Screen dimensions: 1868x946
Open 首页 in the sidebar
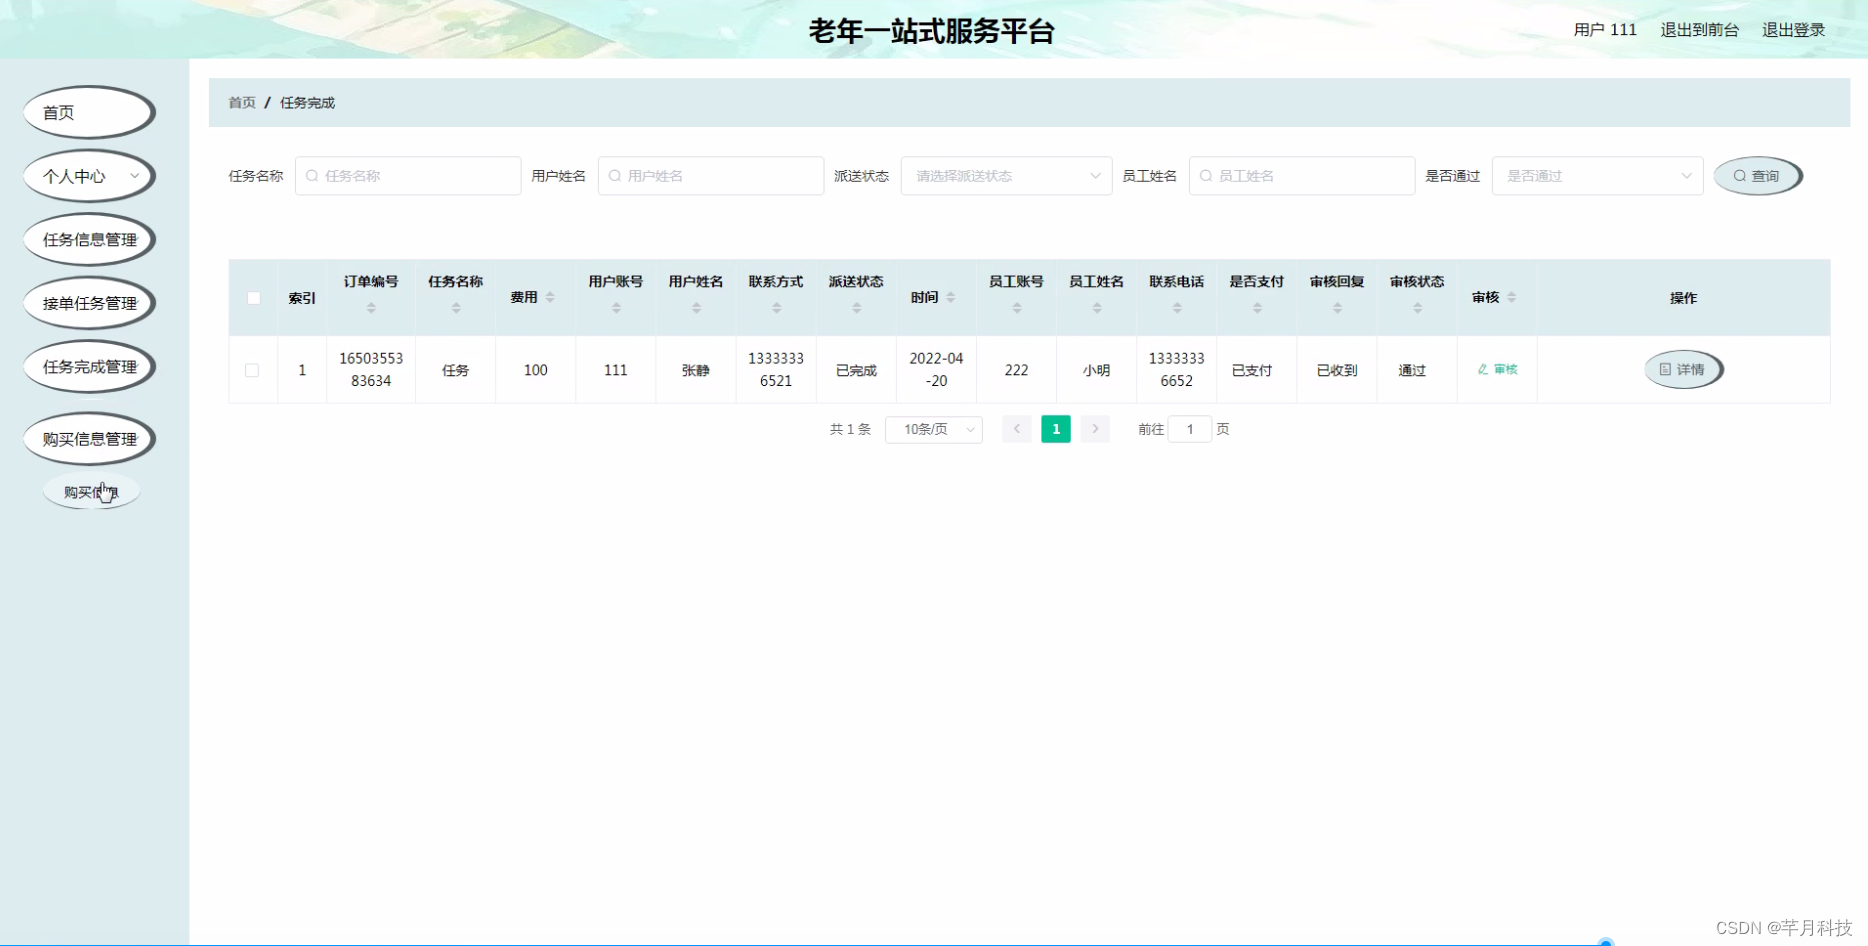pyautogui.click(x=89, y=112)
